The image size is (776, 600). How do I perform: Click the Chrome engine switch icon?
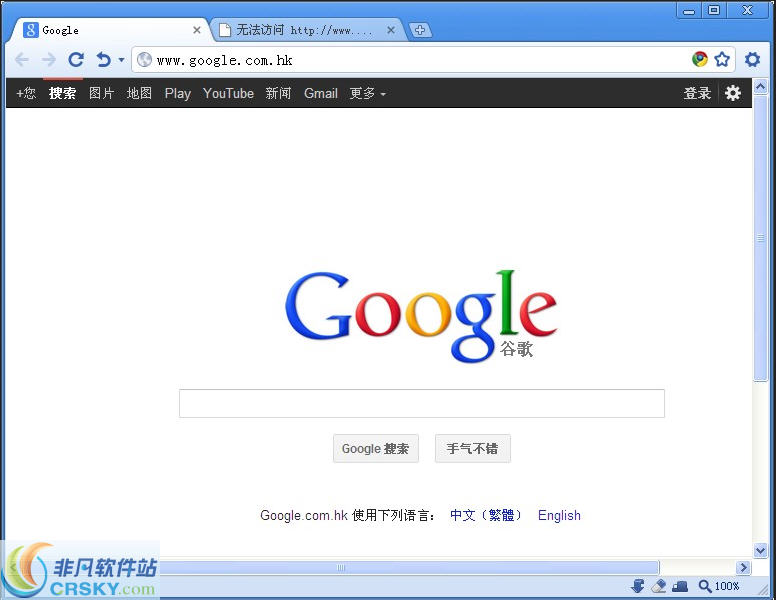[x=699, y=59]
